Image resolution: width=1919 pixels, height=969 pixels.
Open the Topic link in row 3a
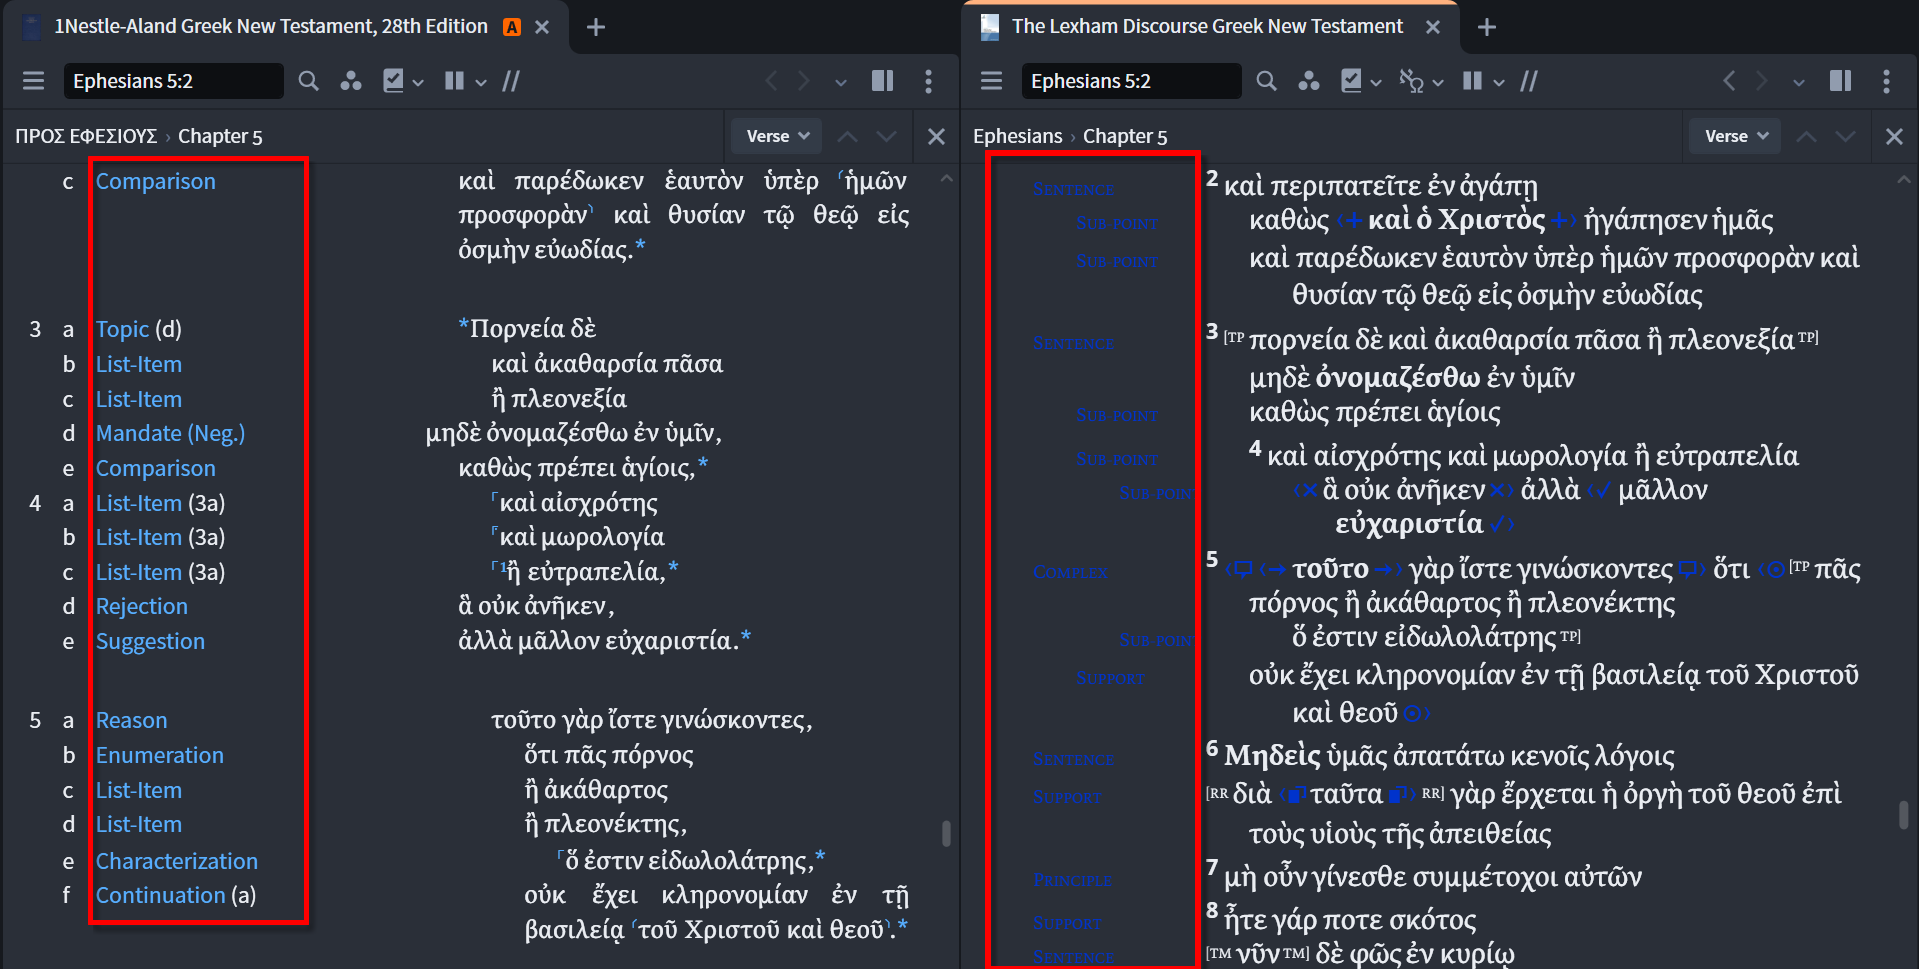(122, 329)
